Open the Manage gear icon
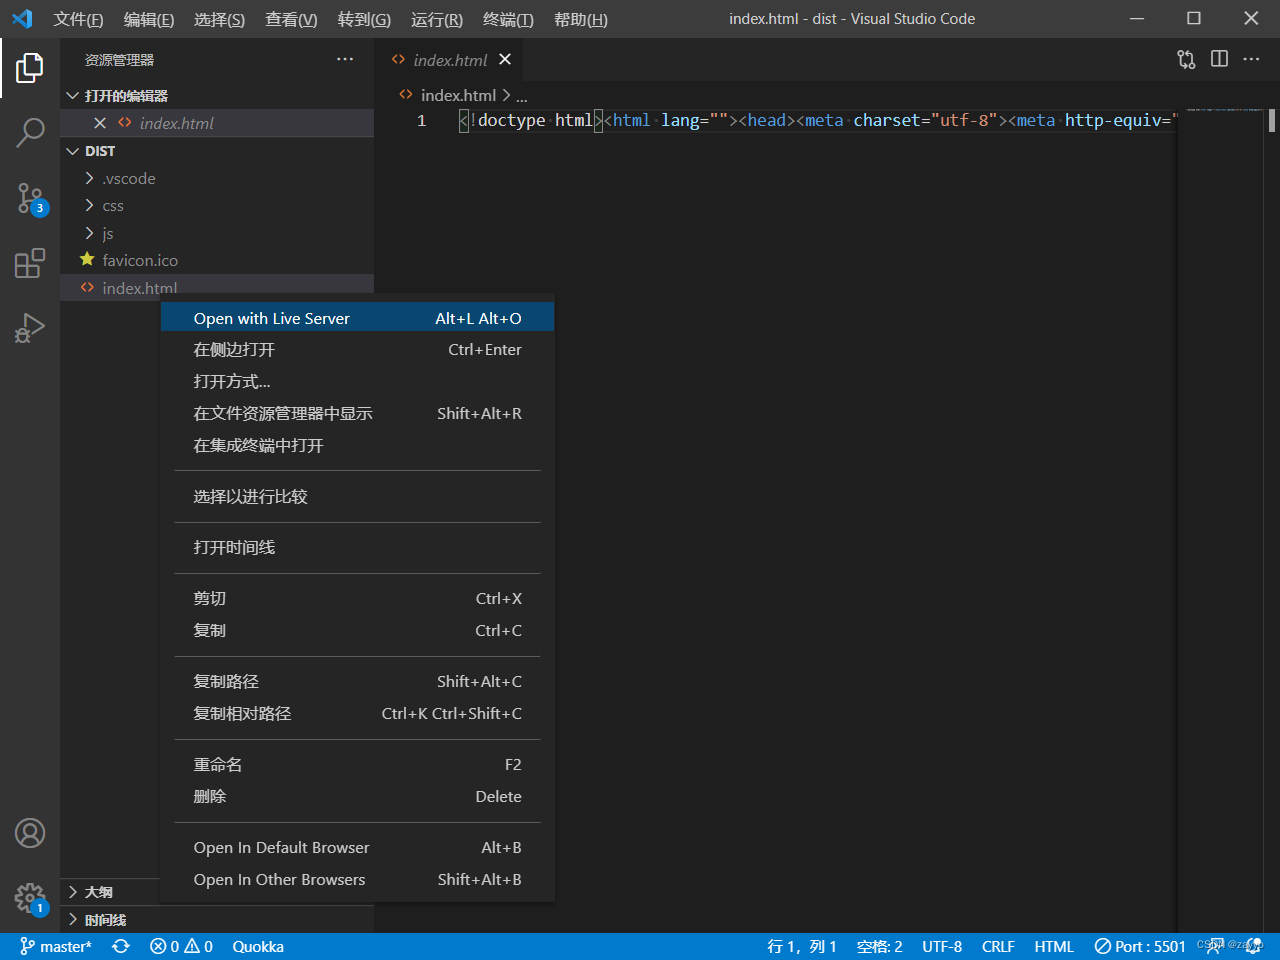Screen dimensions: 1280x960 [30, 897]
